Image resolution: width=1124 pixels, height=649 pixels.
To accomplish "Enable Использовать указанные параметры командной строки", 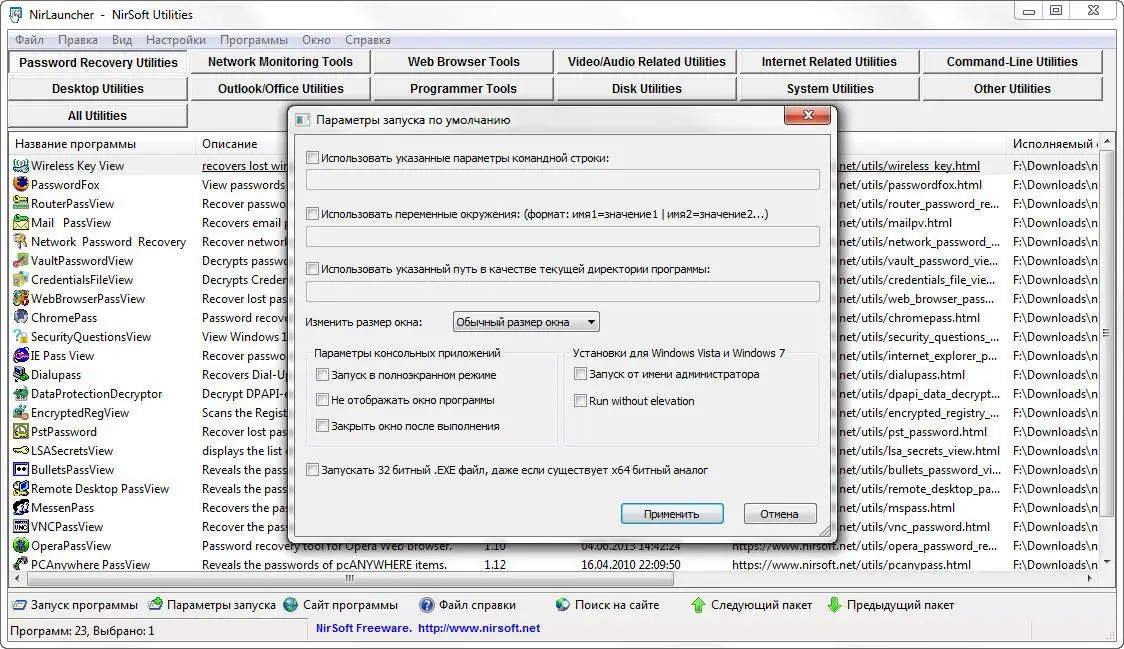I will point(312,157).
